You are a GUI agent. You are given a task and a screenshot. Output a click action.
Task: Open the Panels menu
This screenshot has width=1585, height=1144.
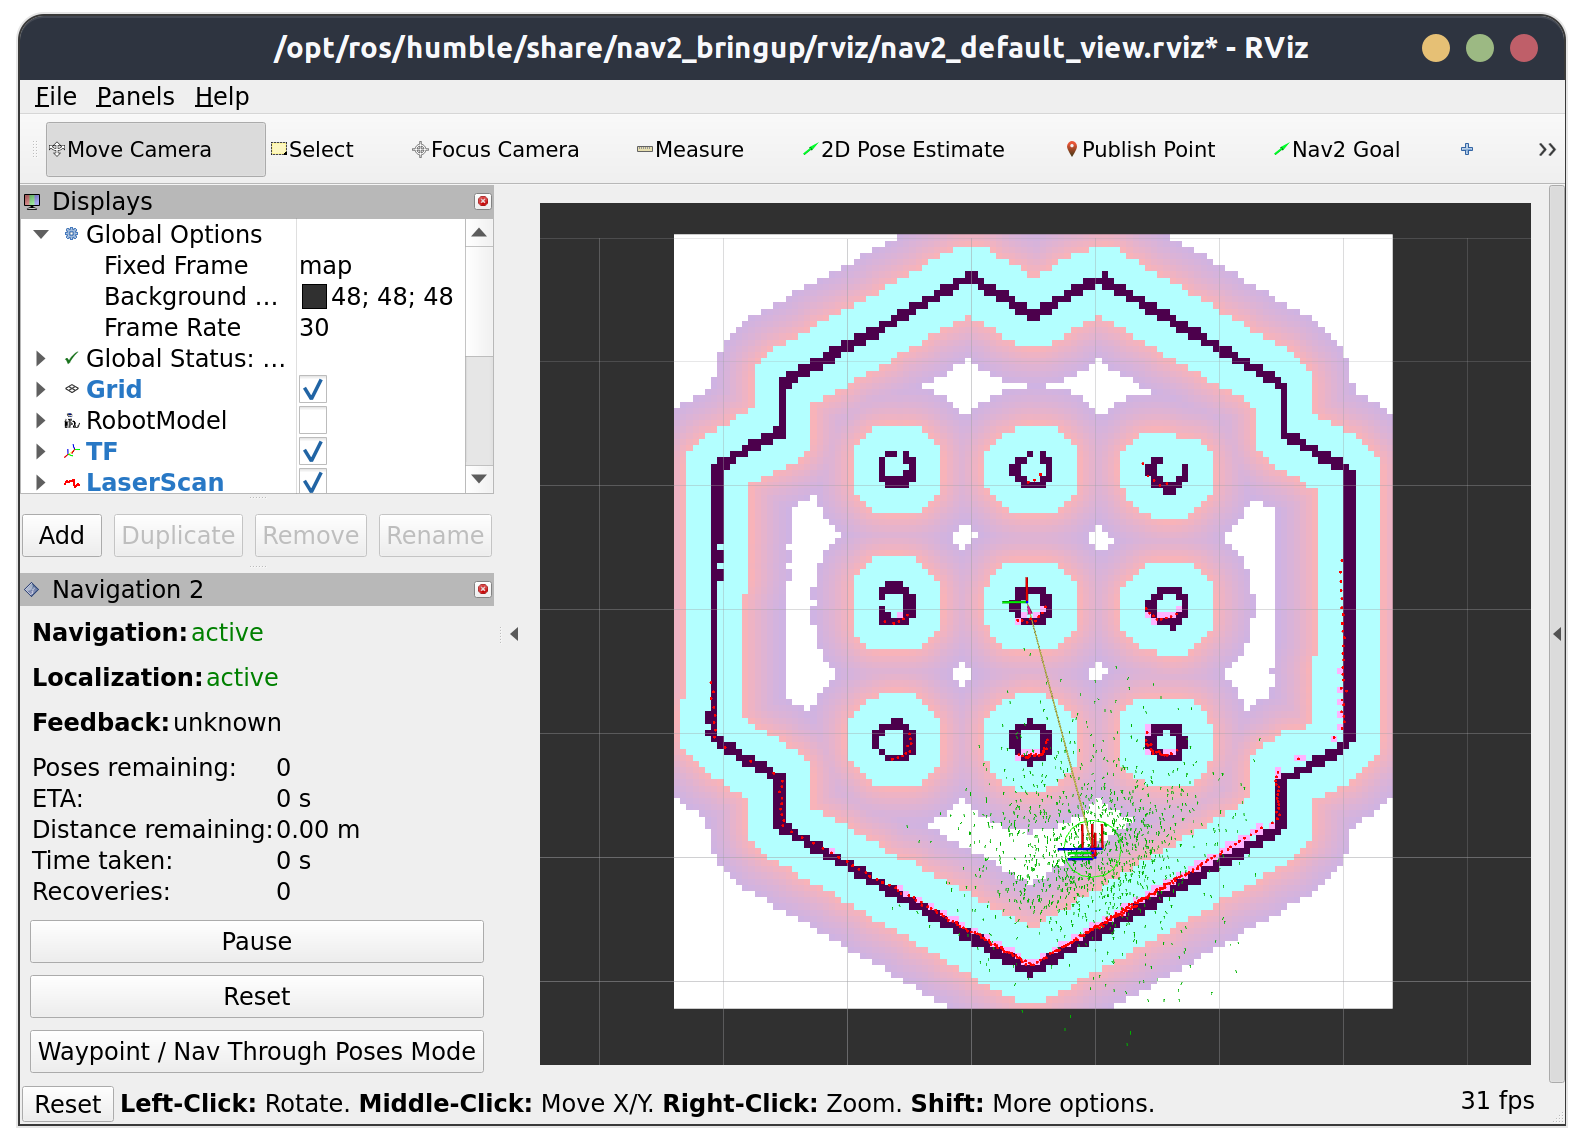click(x=135, y=97)
